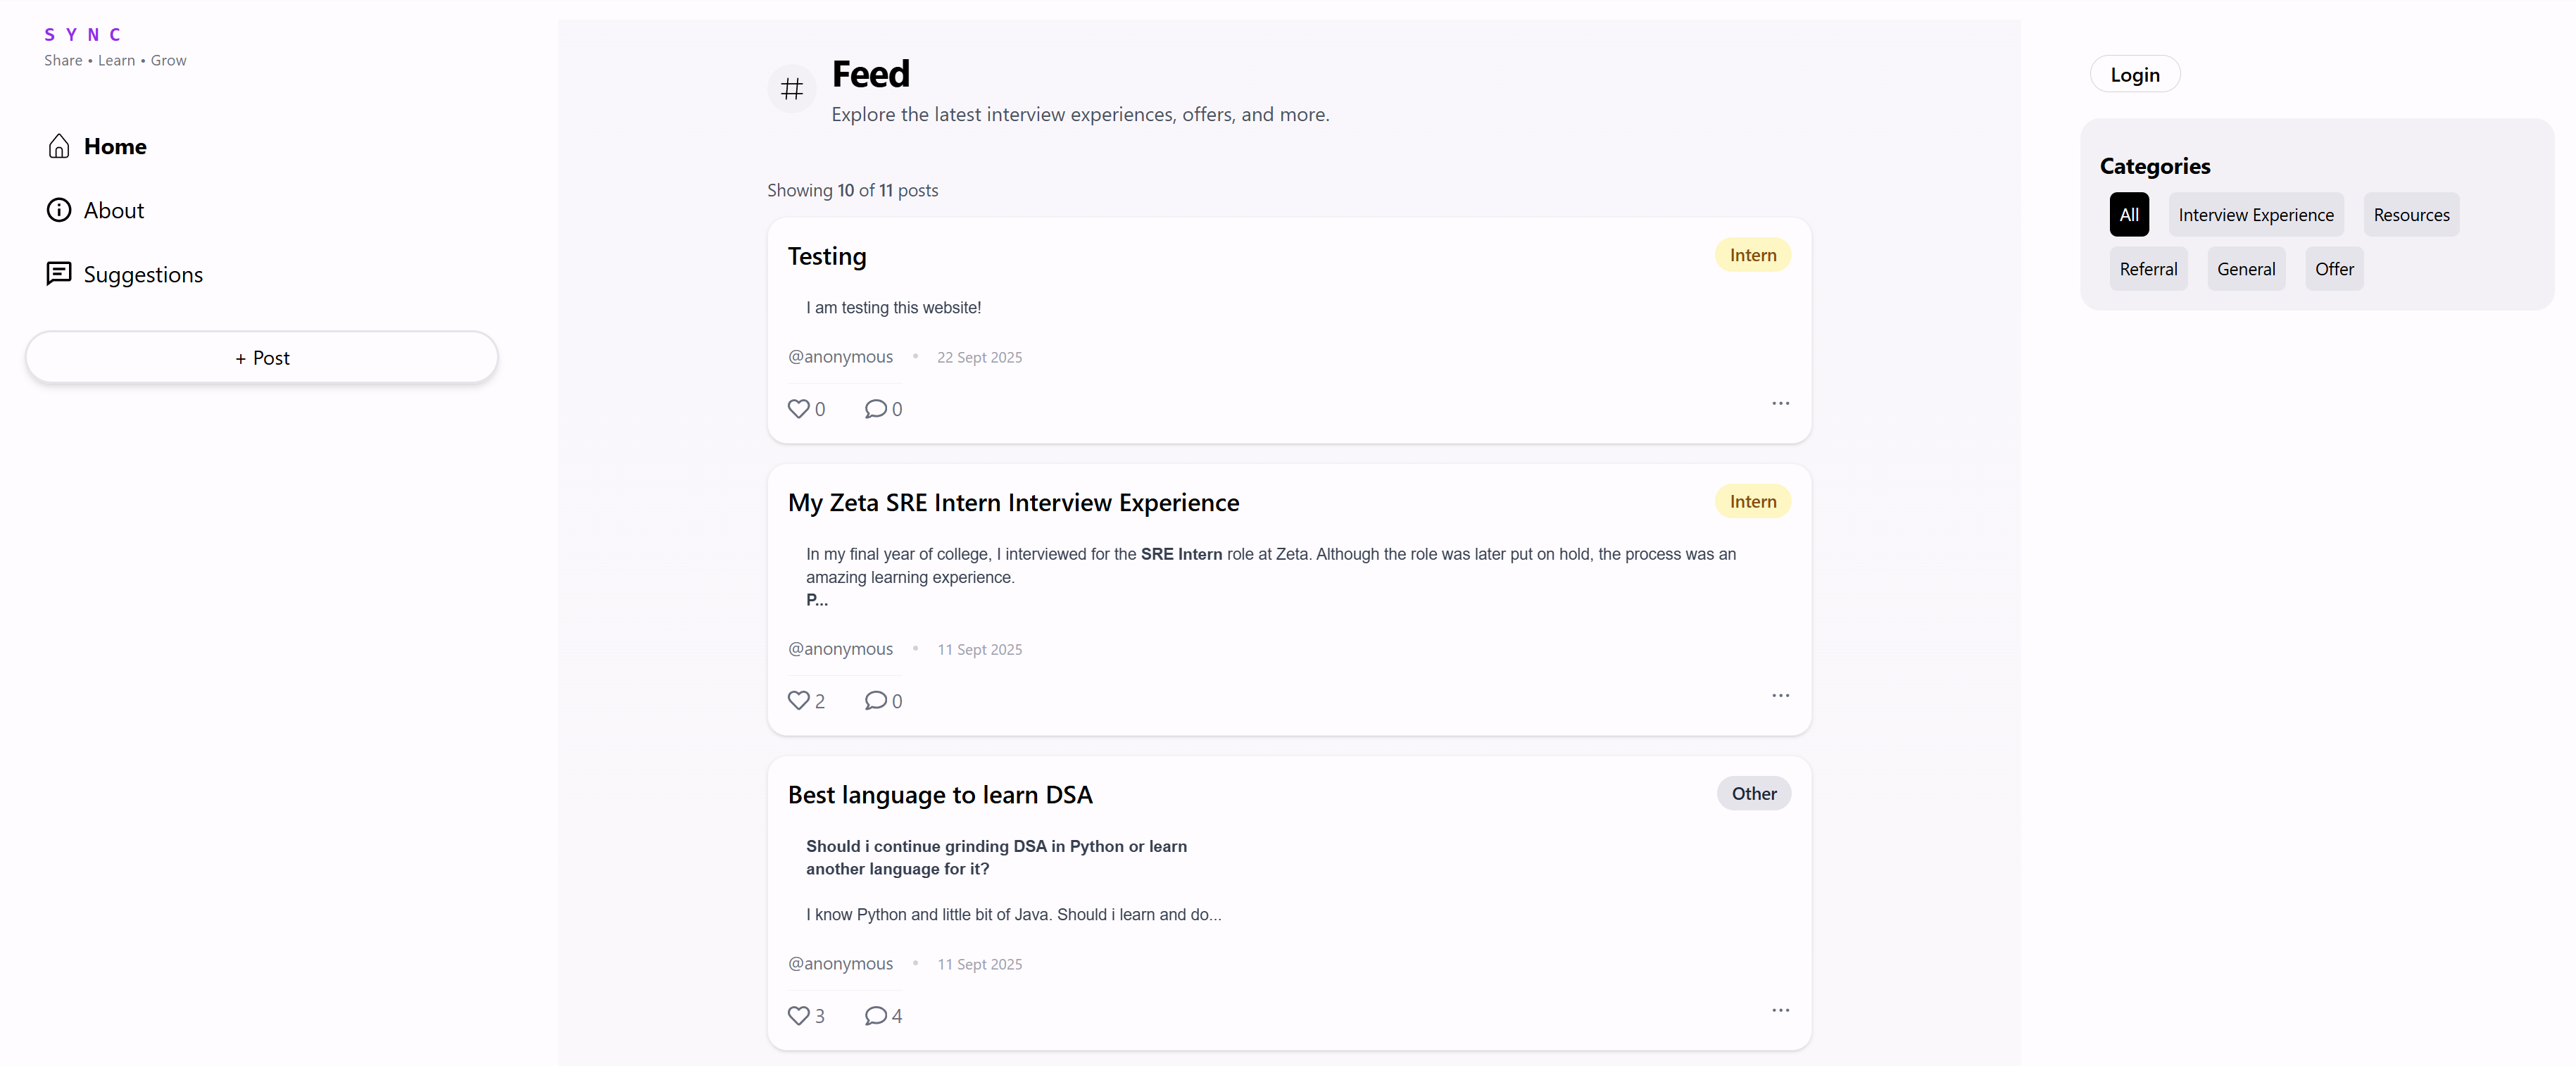Like the Zeta SRE Intern post
2576x1066 pixels.
pyautogui.click(x=798, y=700)
